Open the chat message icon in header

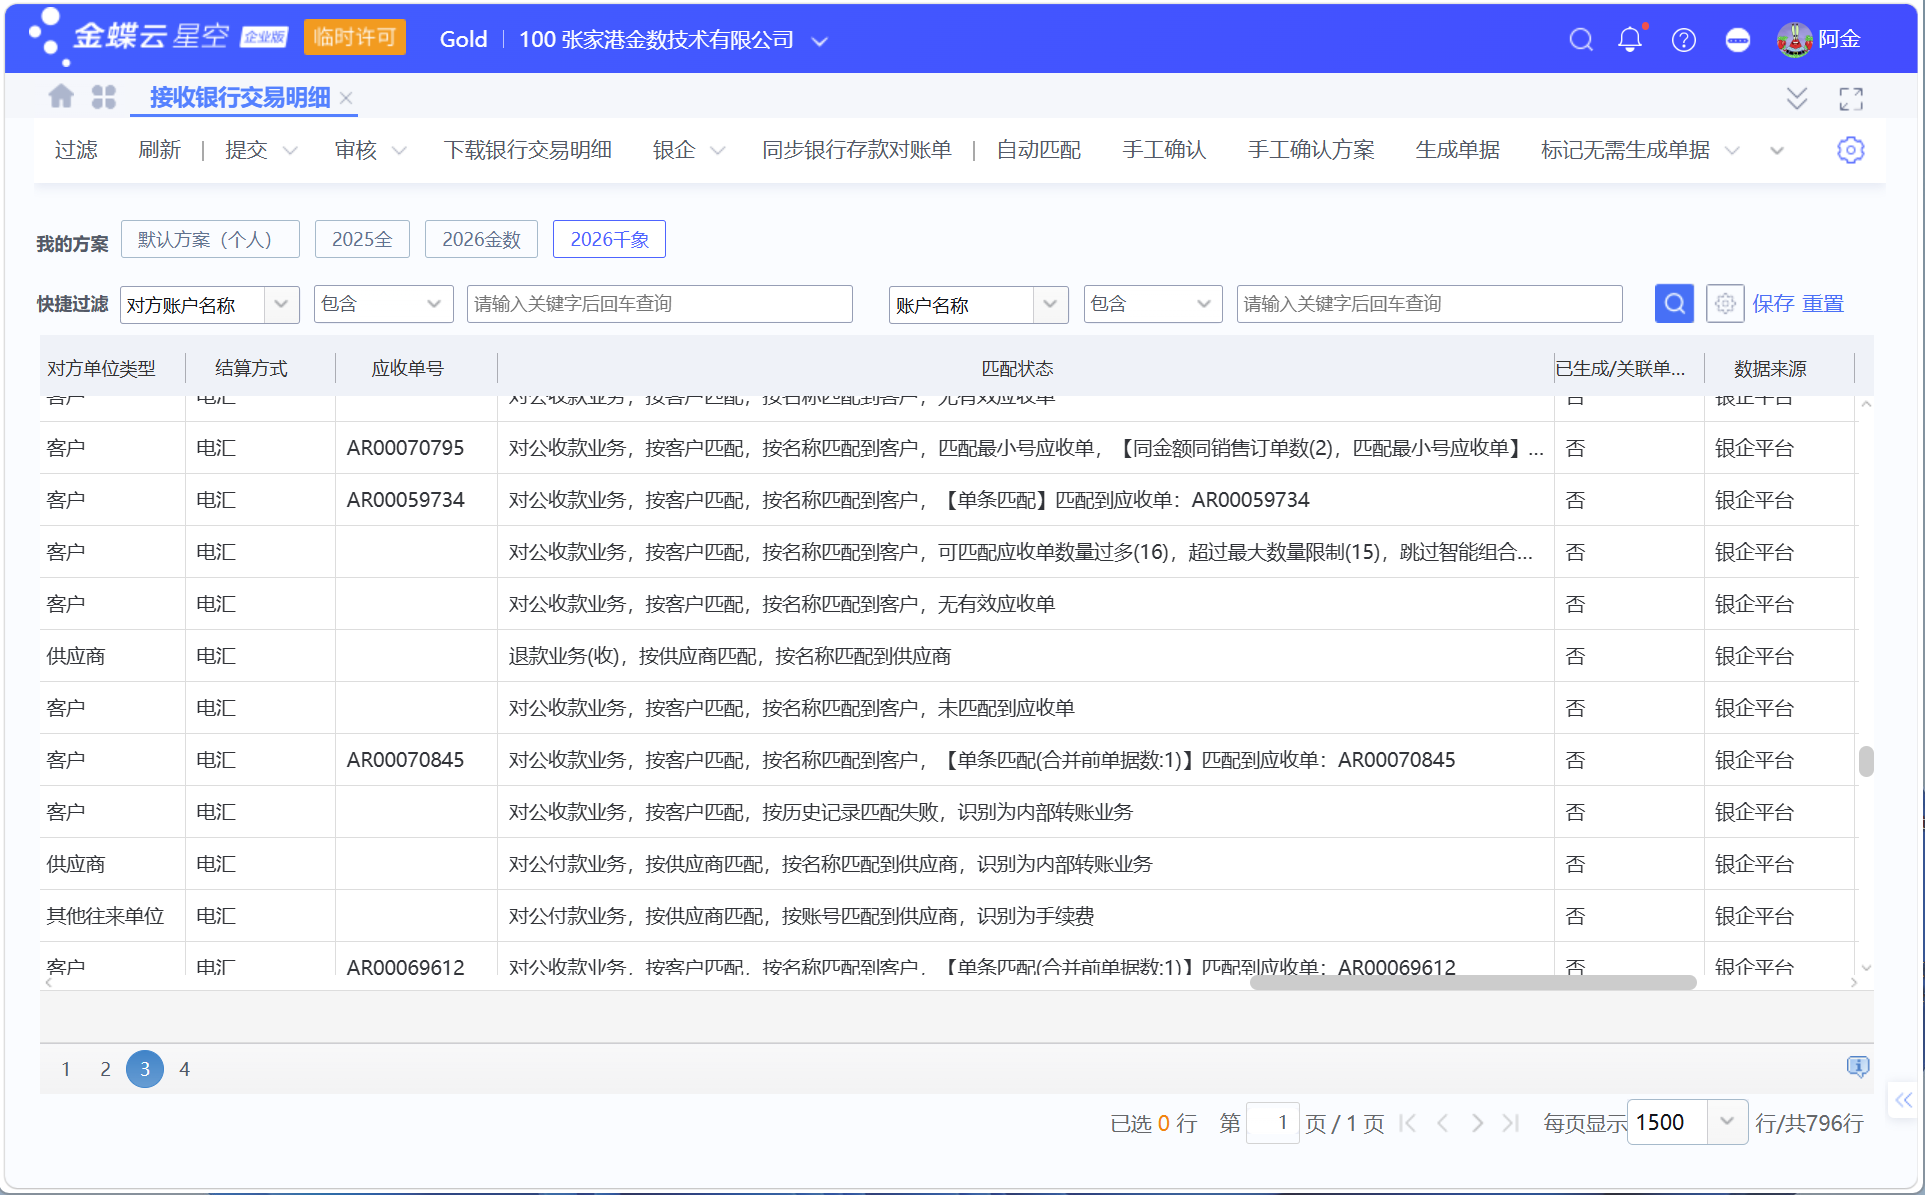coord(1738,40)
